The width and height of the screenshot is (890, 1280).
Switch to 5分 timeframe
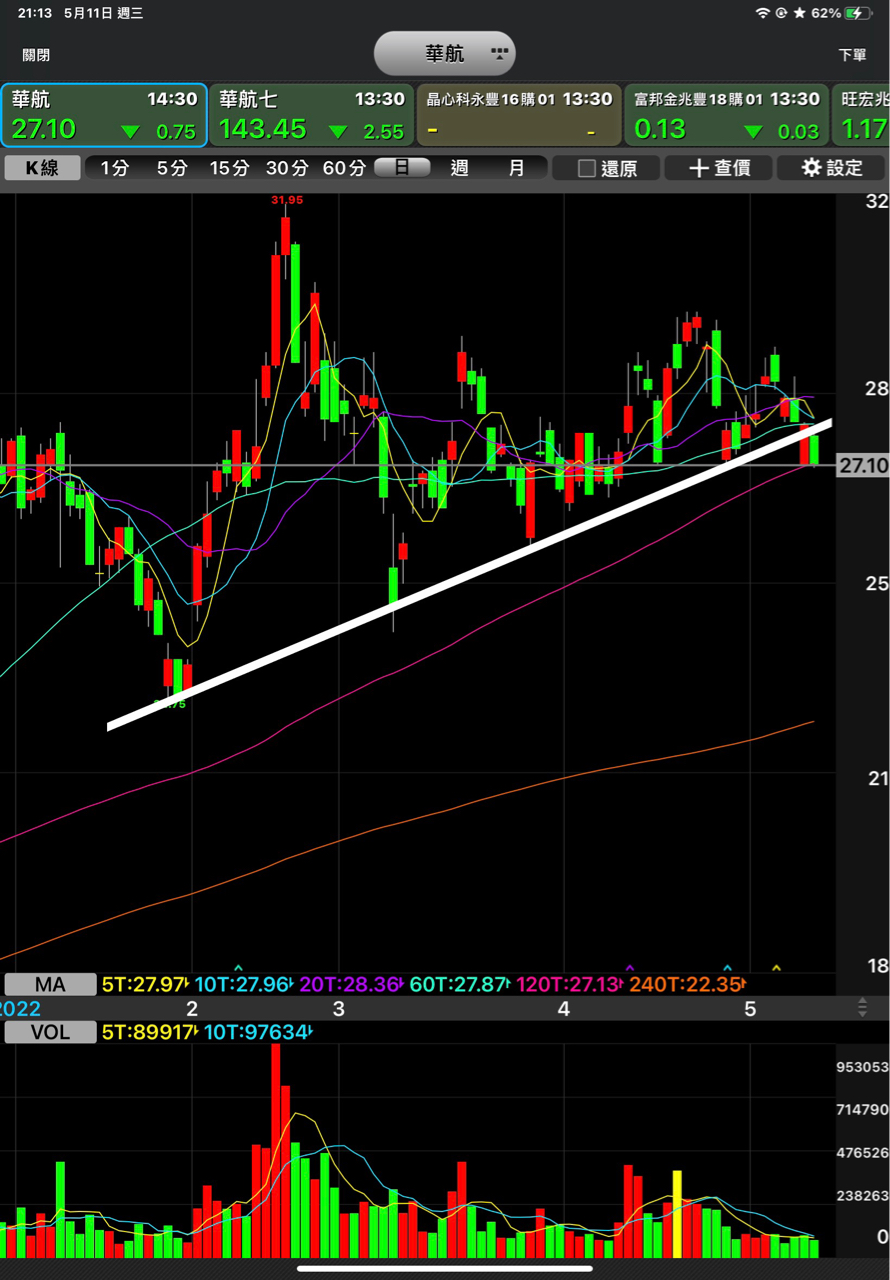pos(171,168)
